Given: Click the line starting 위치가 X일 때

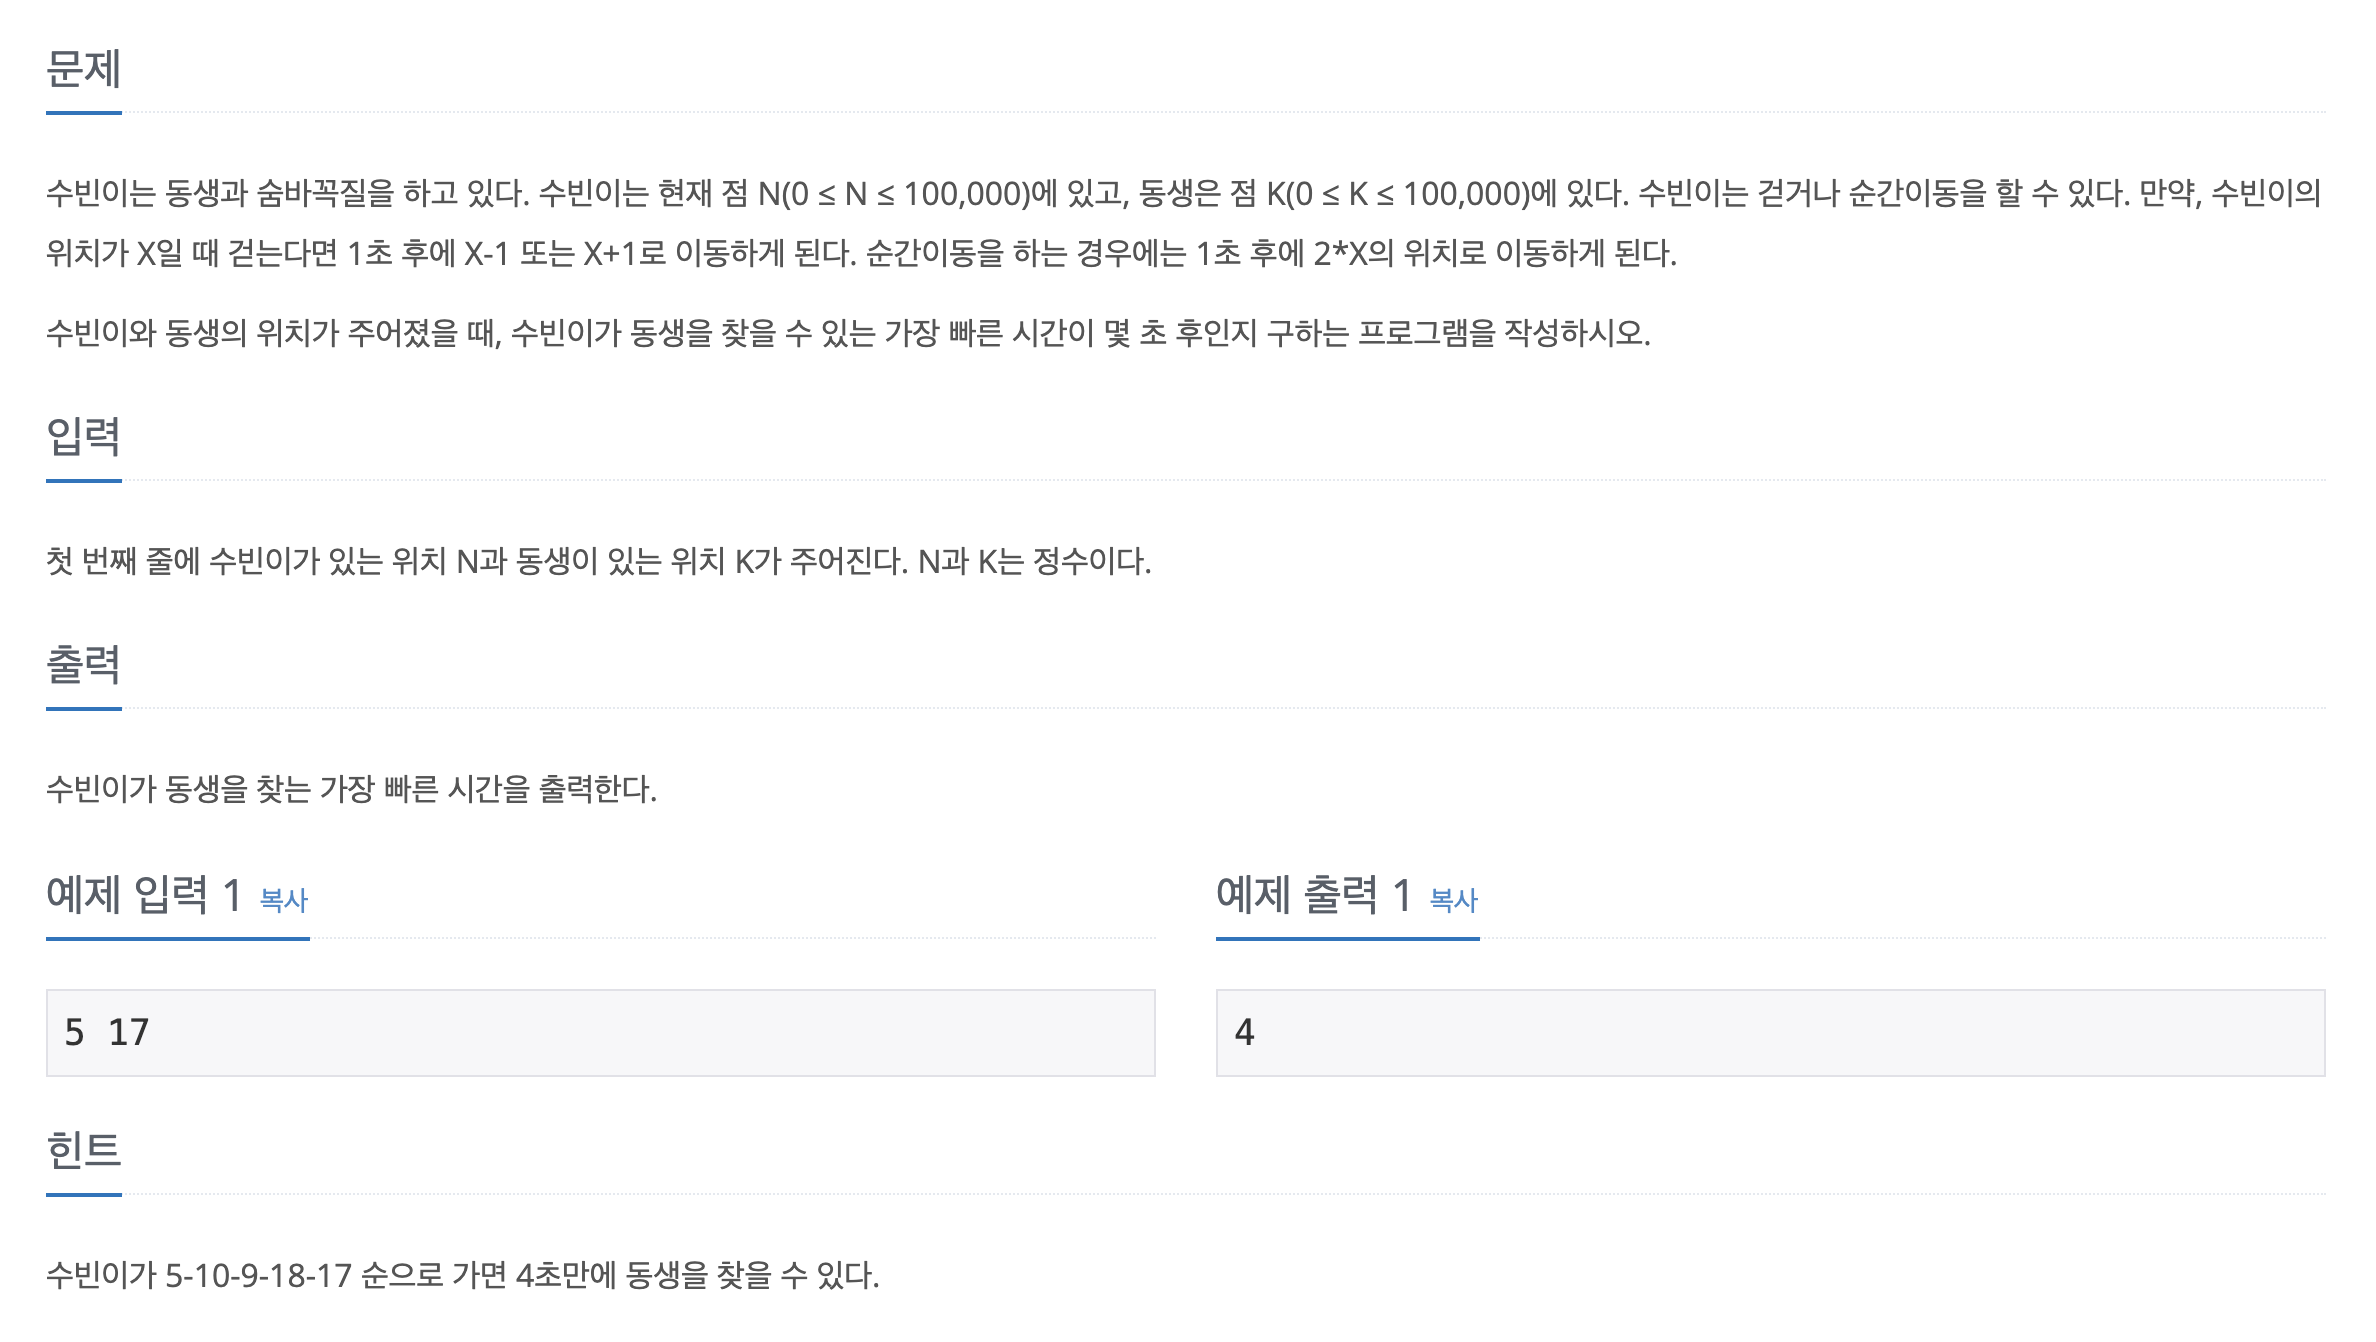Looking at the screenshot, I should pyautogui.click(x=861, y=253).
